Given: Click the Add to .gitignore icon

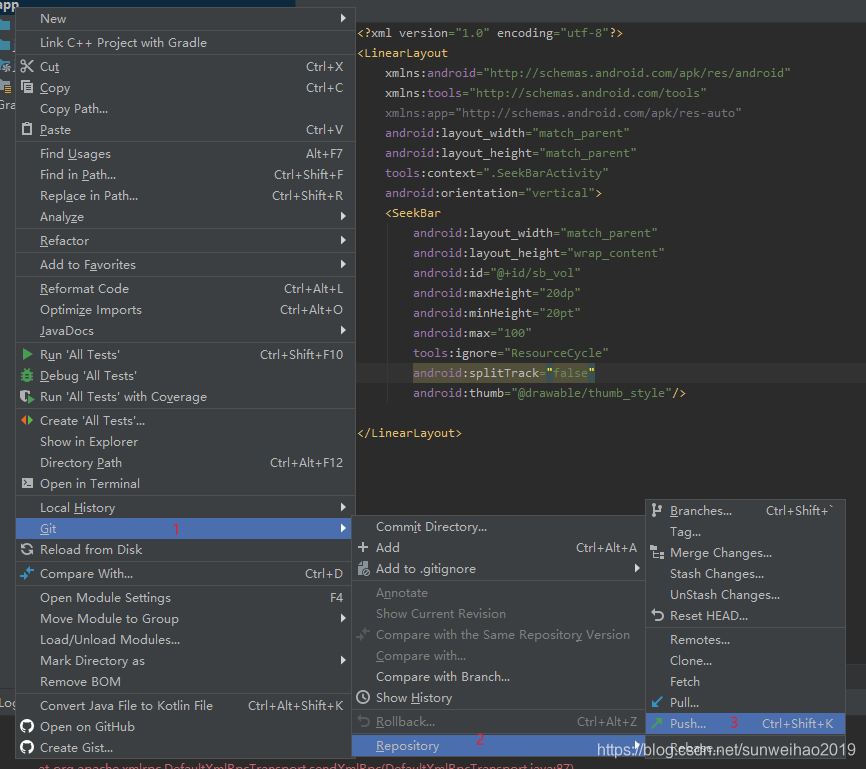Looking at the screenshot, I should (x=363, y=568).
